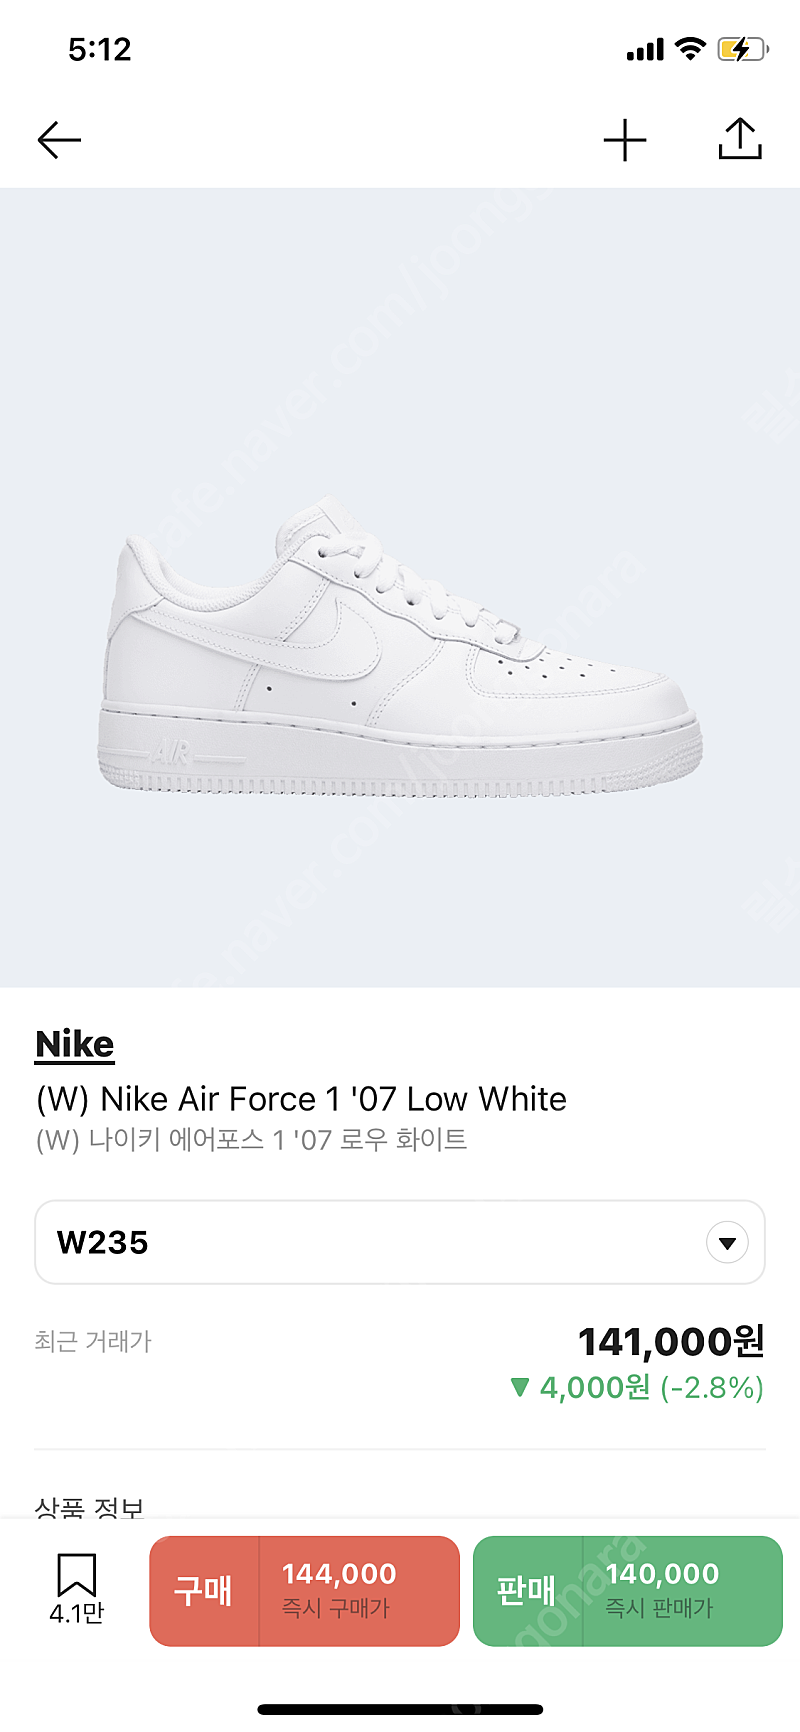Open the Nike brand link
The width and height of the screenshot is (800, 1732).
tap(75, 1044)
